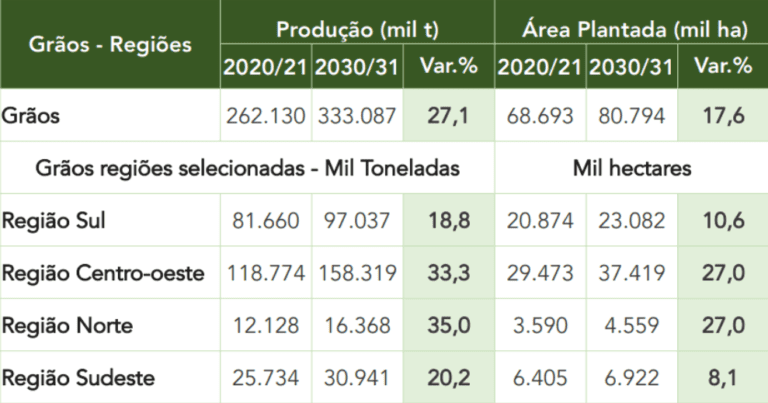The width and height of the screenshot is (768, 403).
Task: Click Grãos production value 333.087
Action: coord(357,116)
